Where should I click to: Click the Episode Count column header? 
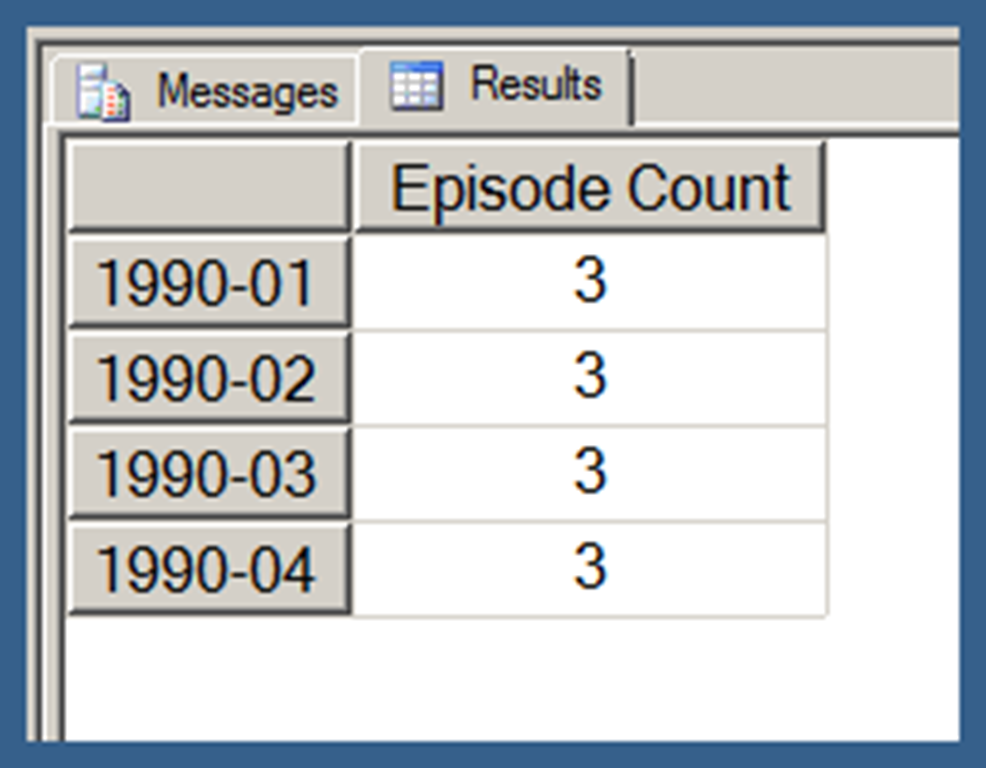pyautogui.click(x=590, y=187)
